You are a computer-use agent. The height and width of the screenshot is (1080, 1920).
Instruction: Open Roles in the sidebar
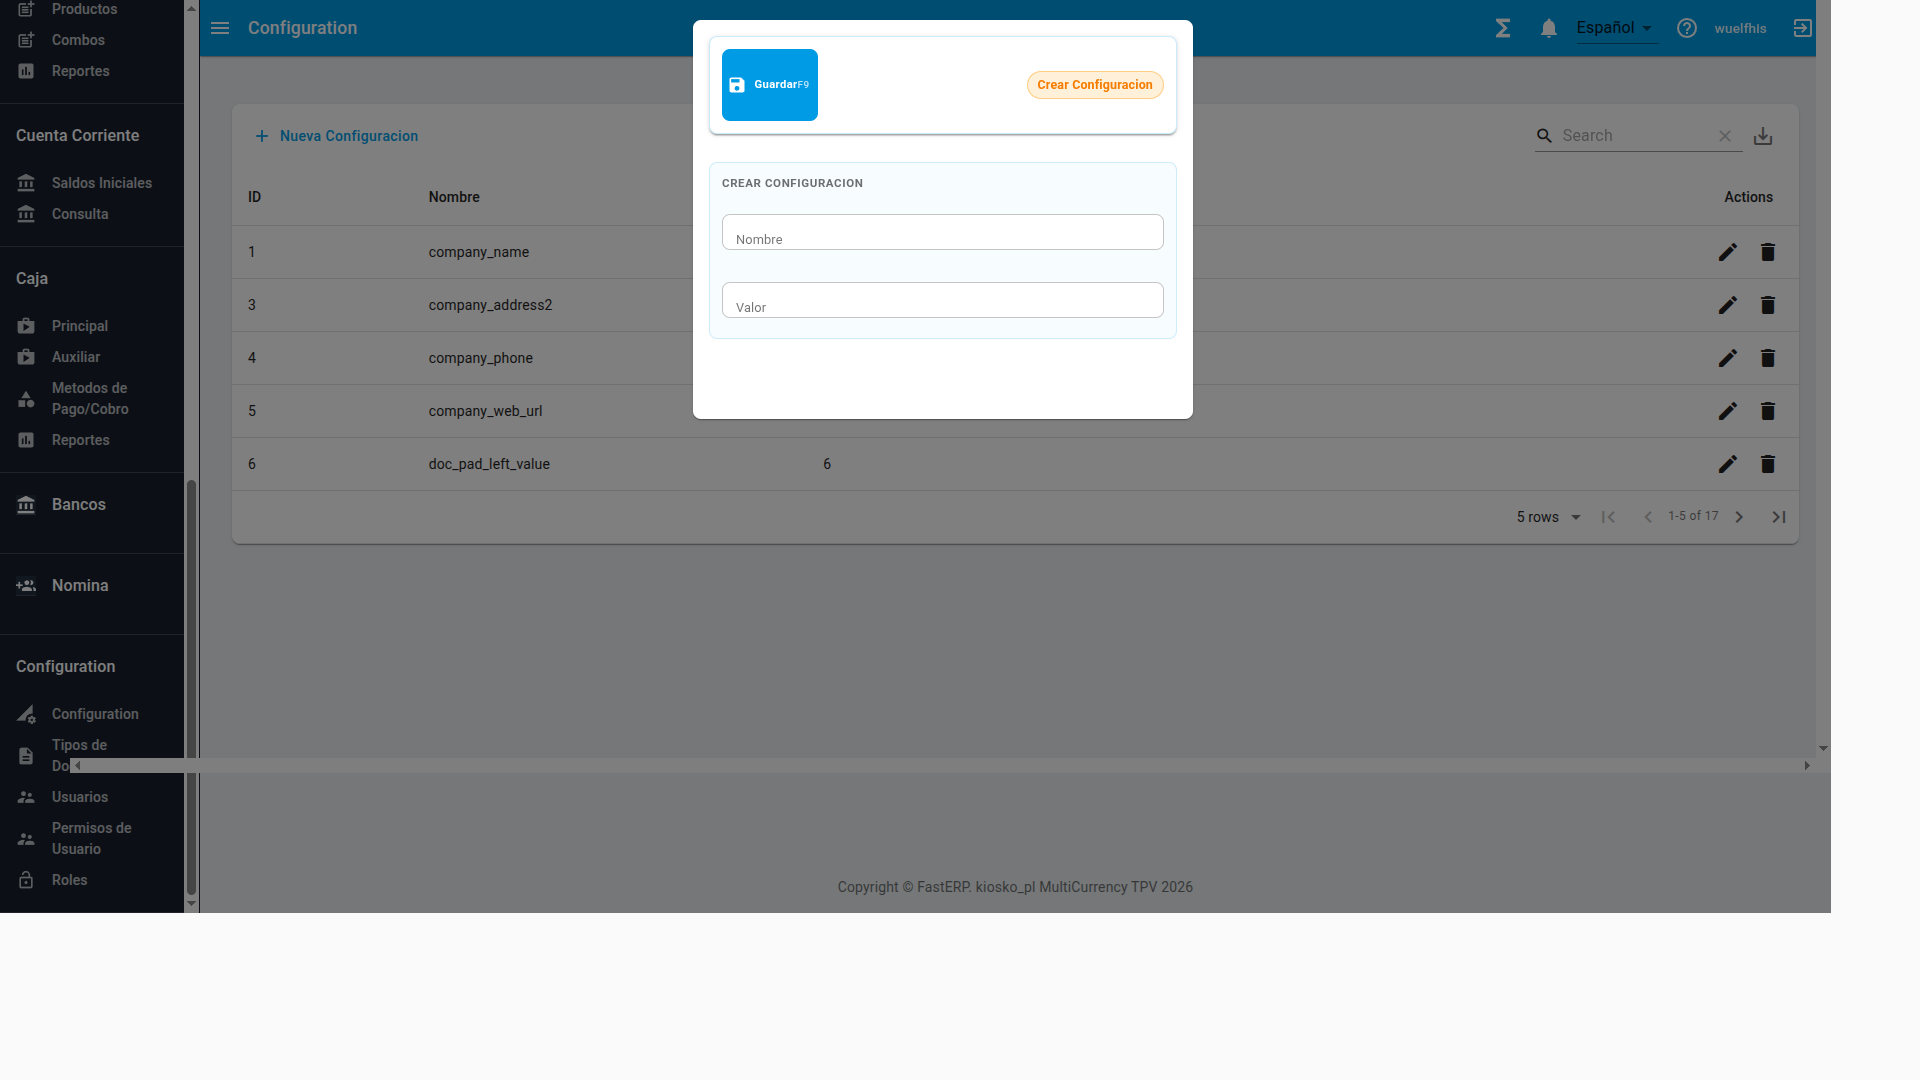(x=69, y=880)
